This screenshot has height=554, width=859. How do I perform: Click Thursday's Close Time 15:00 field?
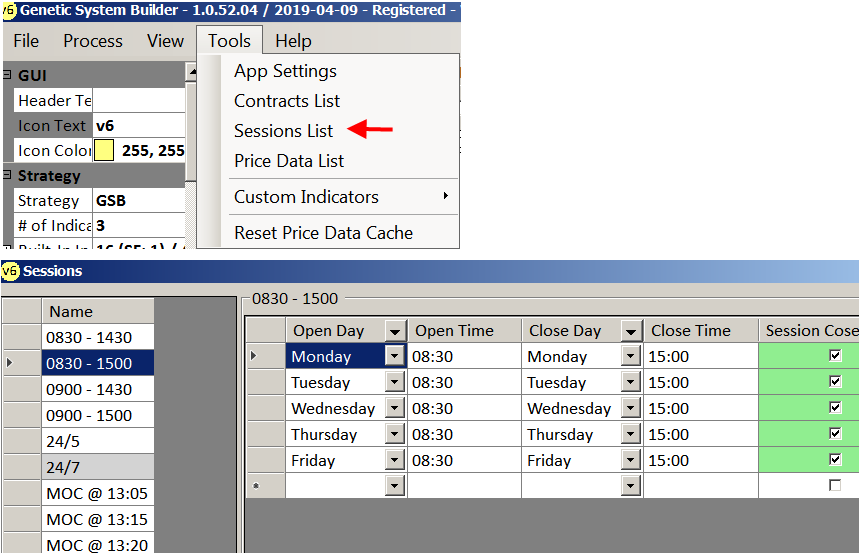tap(700, 435)
